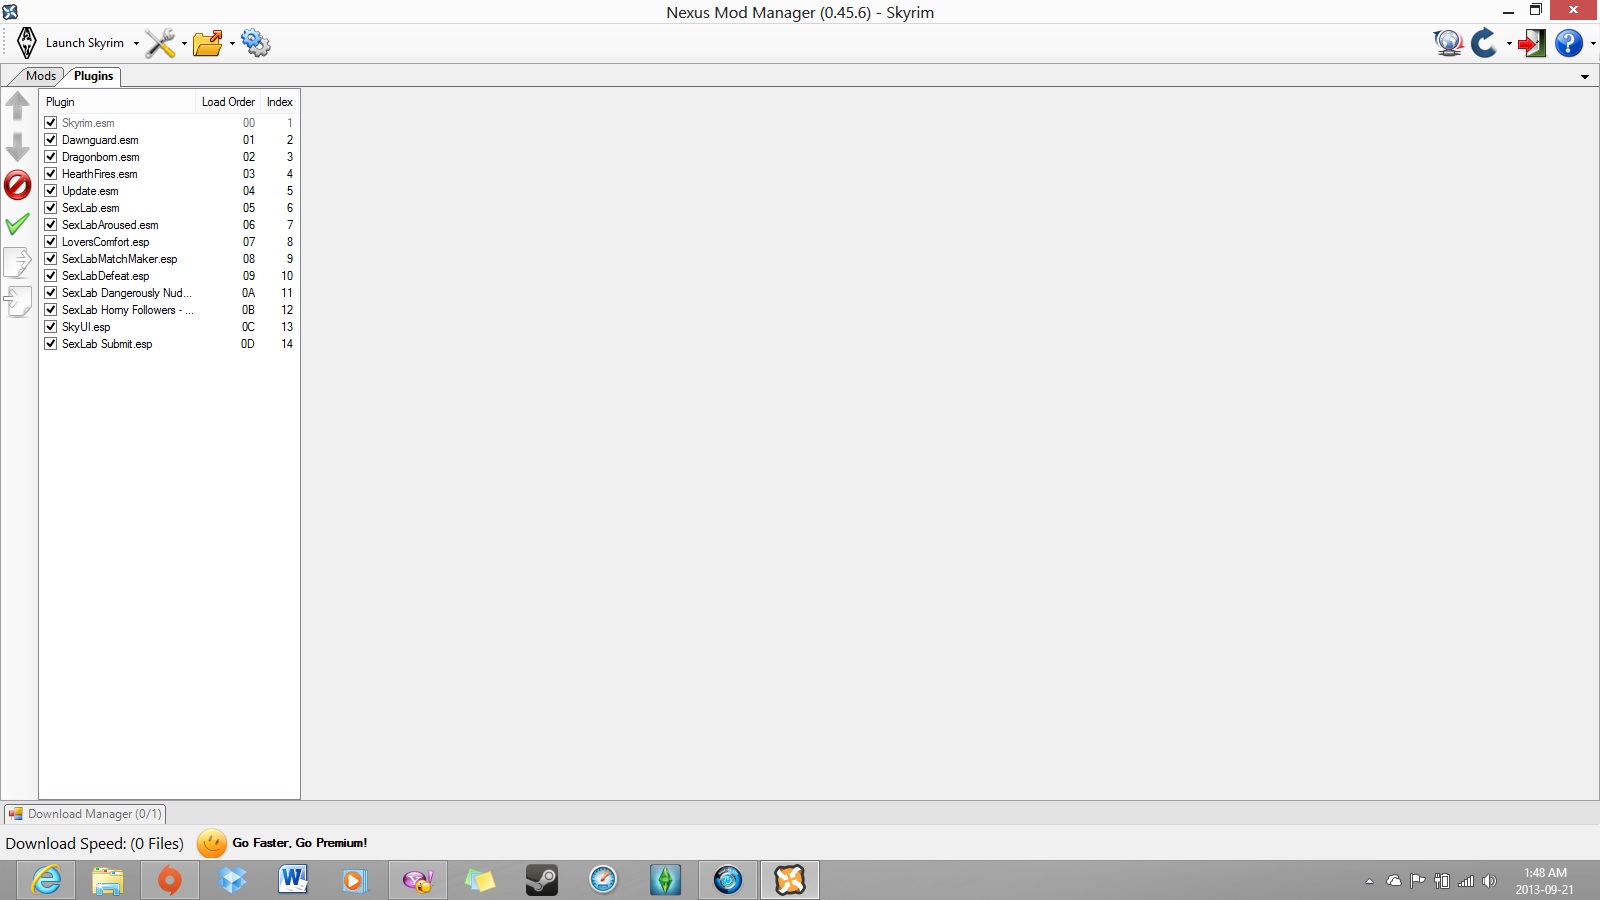
Task: Open the Settings gears icon
Action: pyautogui.click(x=256, y=43)
